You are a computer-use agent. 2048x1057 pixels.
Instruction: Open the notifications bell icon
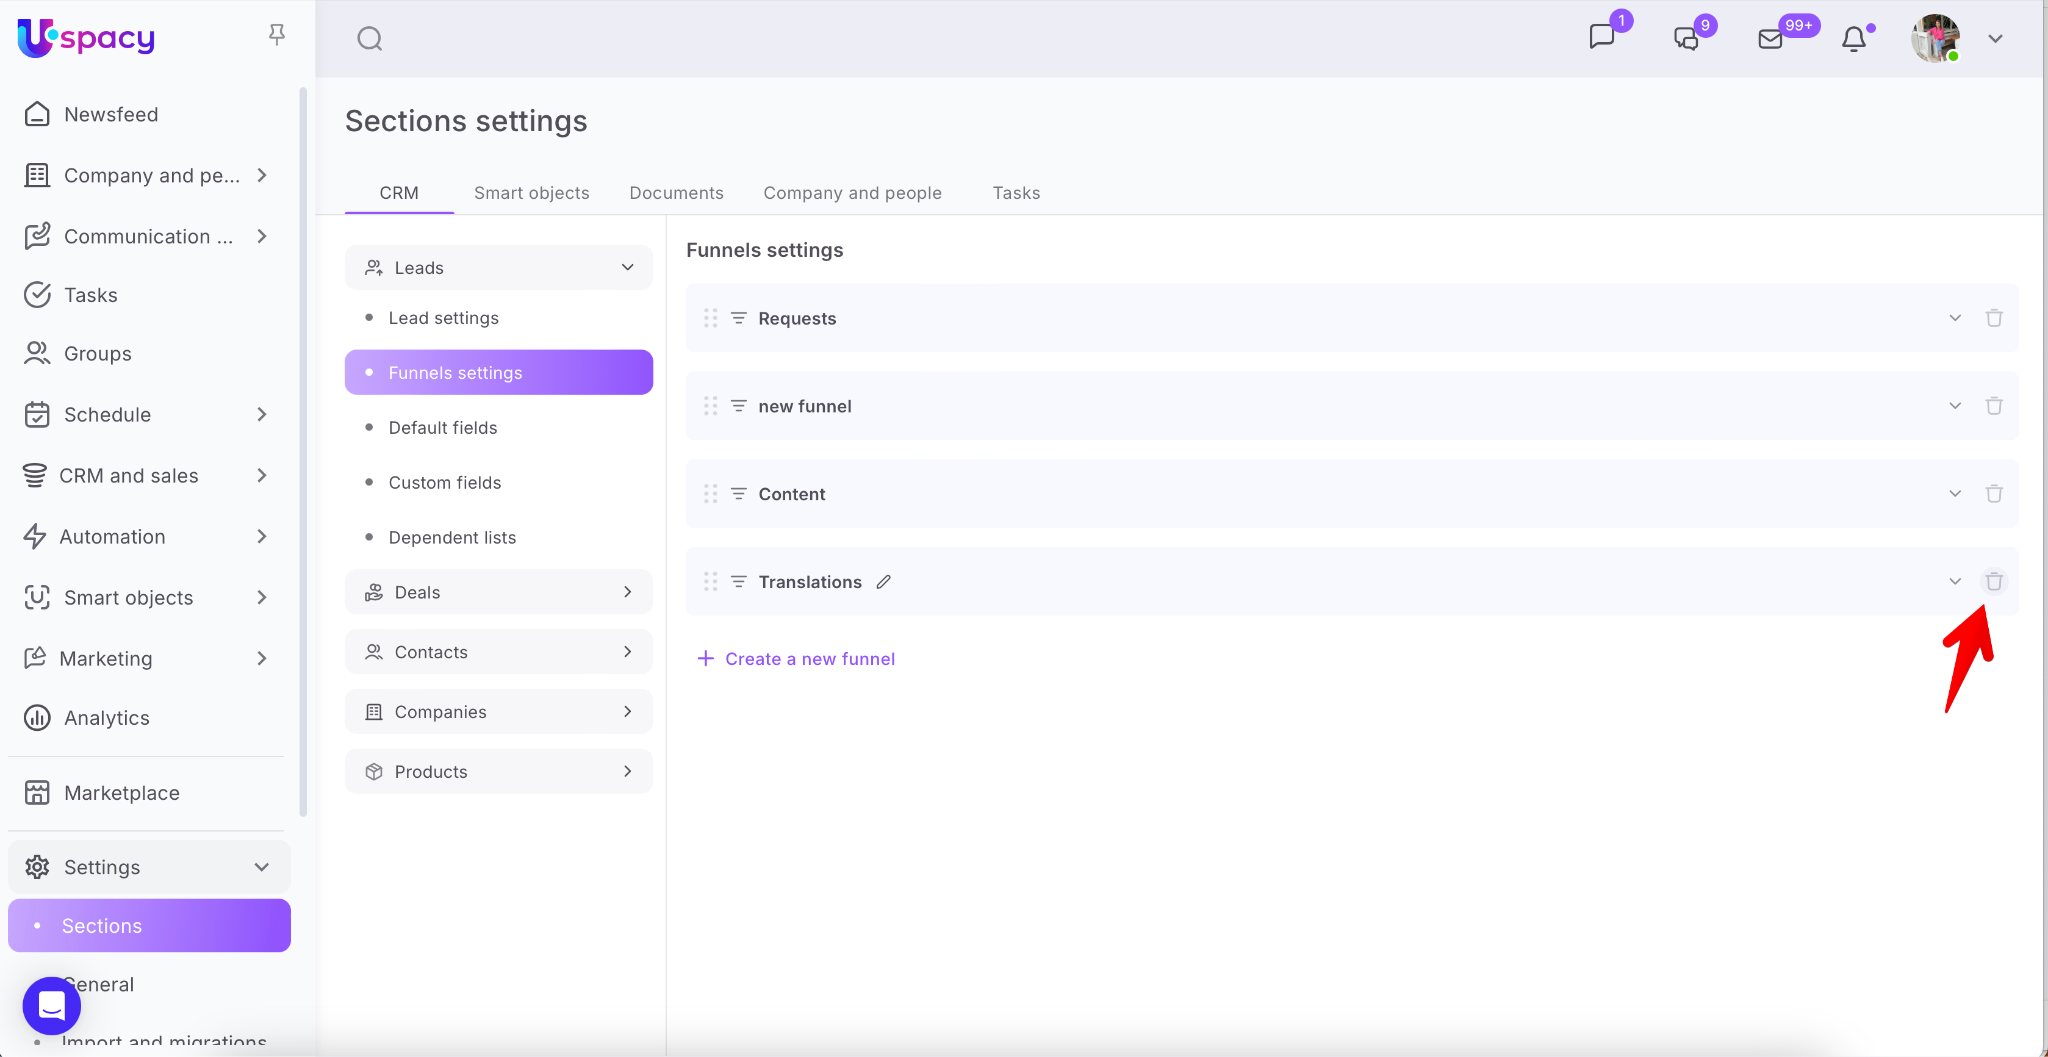(x=1854, y=39)
